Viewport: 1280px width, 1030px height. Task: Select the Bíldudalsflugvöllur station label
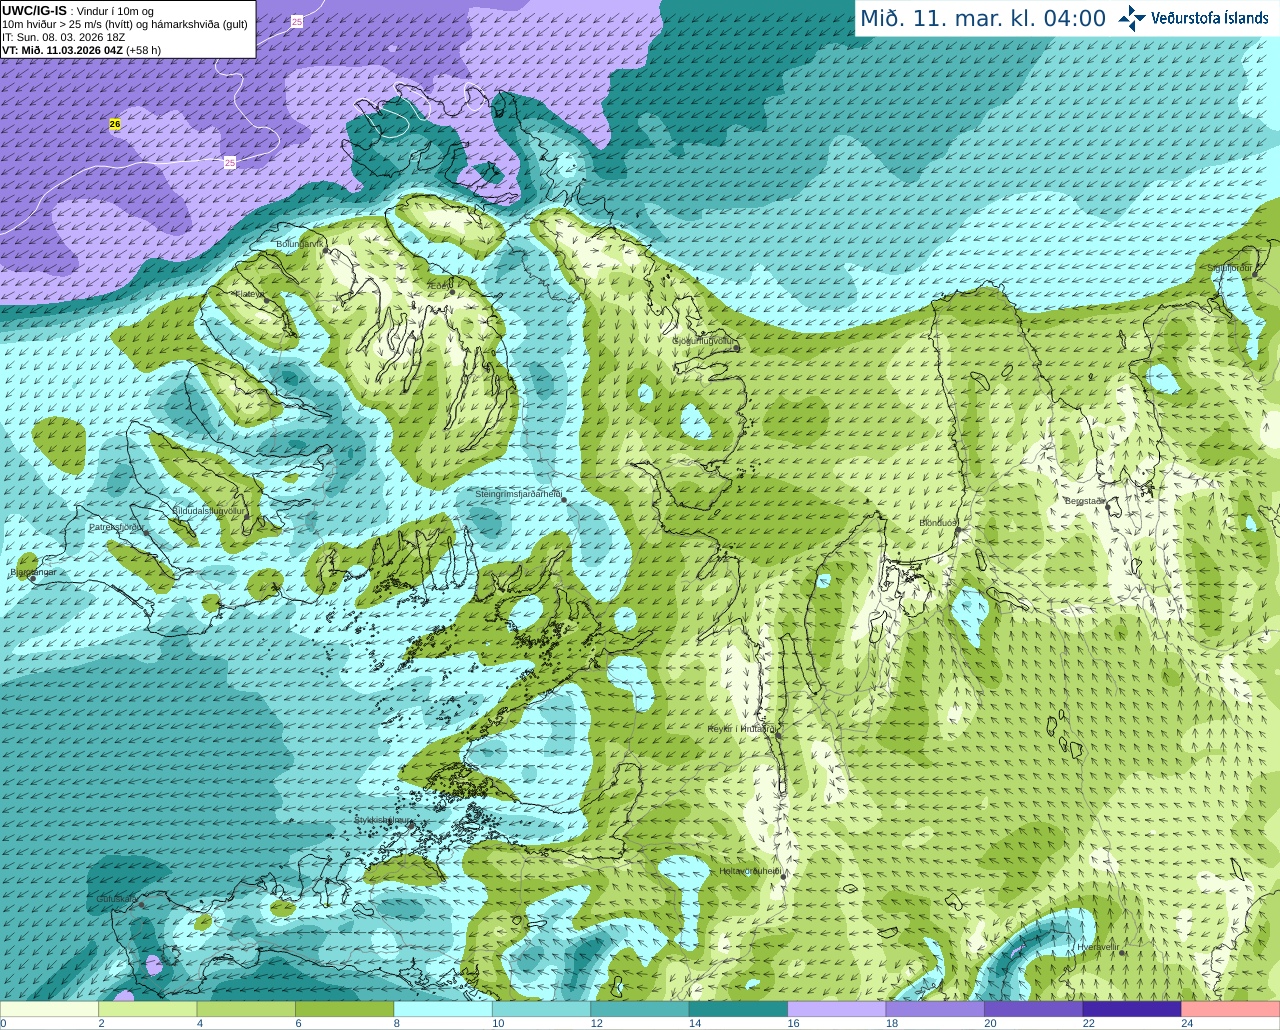(x=208, y=510)
